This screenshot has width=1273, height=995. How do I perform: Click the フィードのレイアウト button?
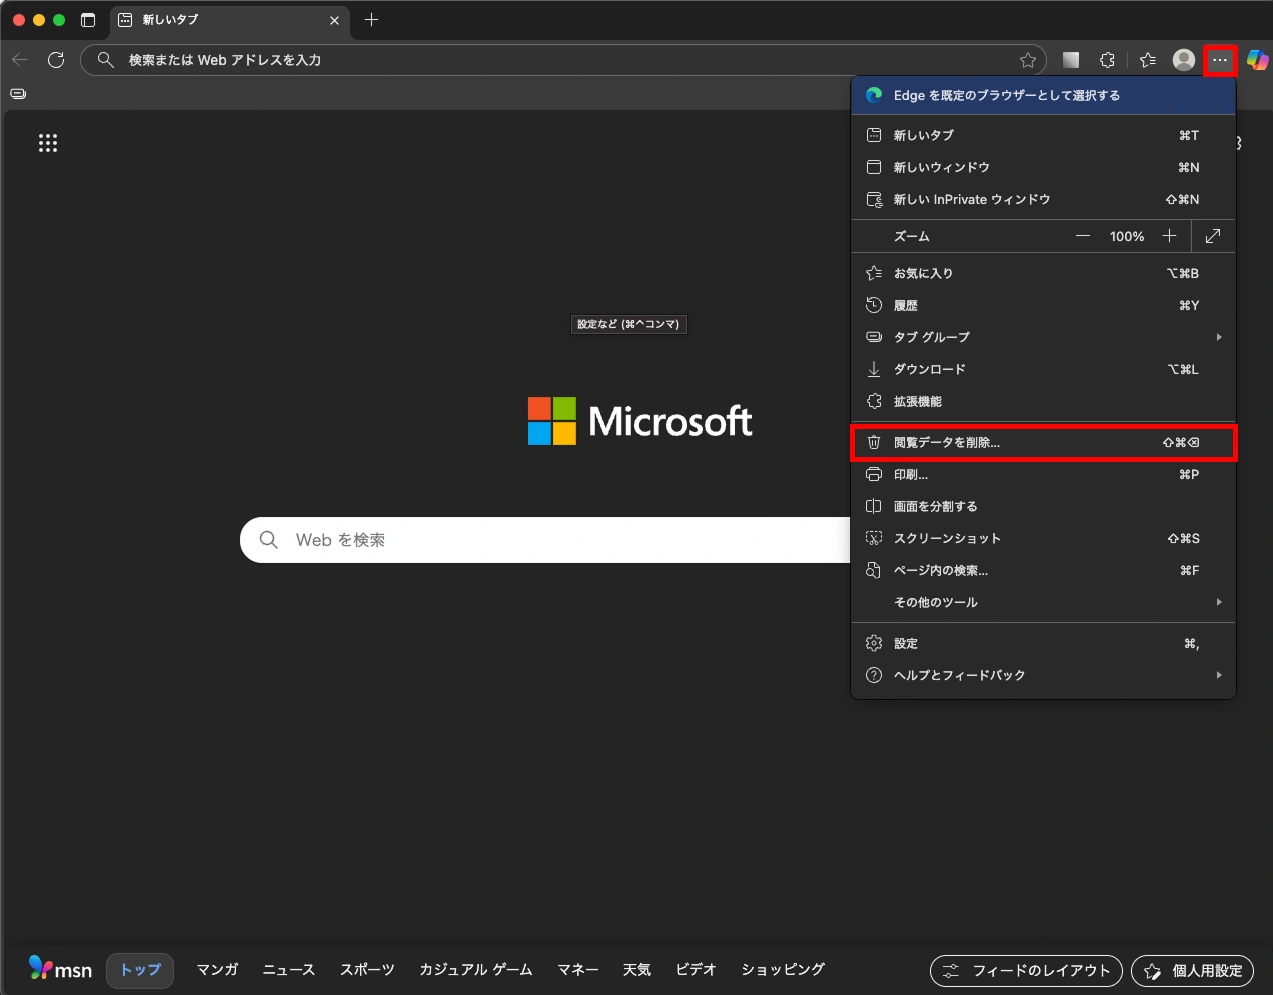coord(1026,970)
